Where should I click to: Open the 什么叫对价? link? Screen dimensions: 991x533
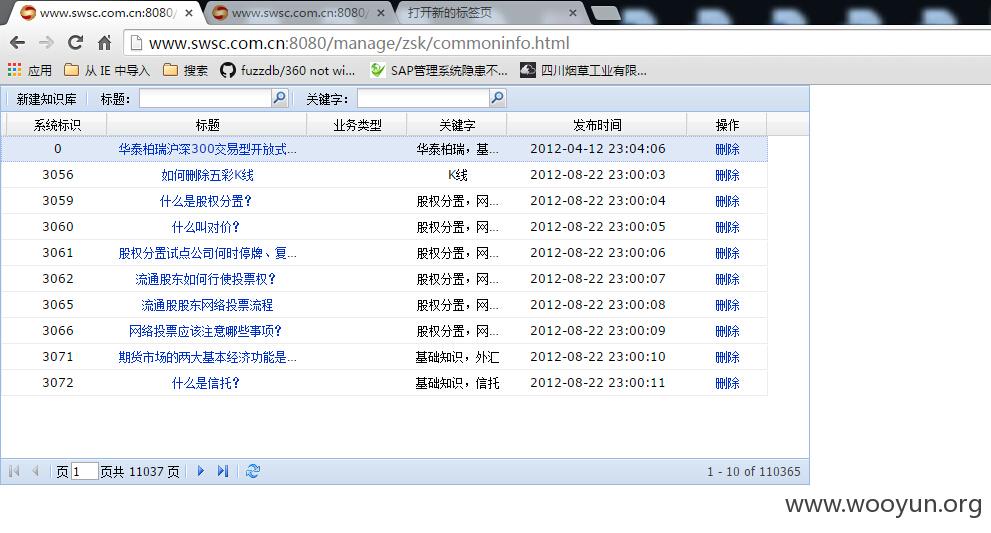point(205,227)
